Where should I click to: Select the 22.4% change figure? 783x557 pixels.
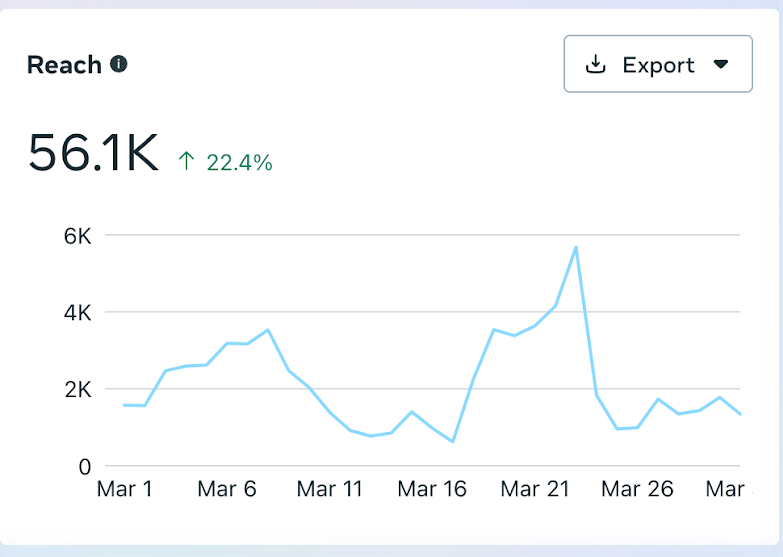pos(239,161)
